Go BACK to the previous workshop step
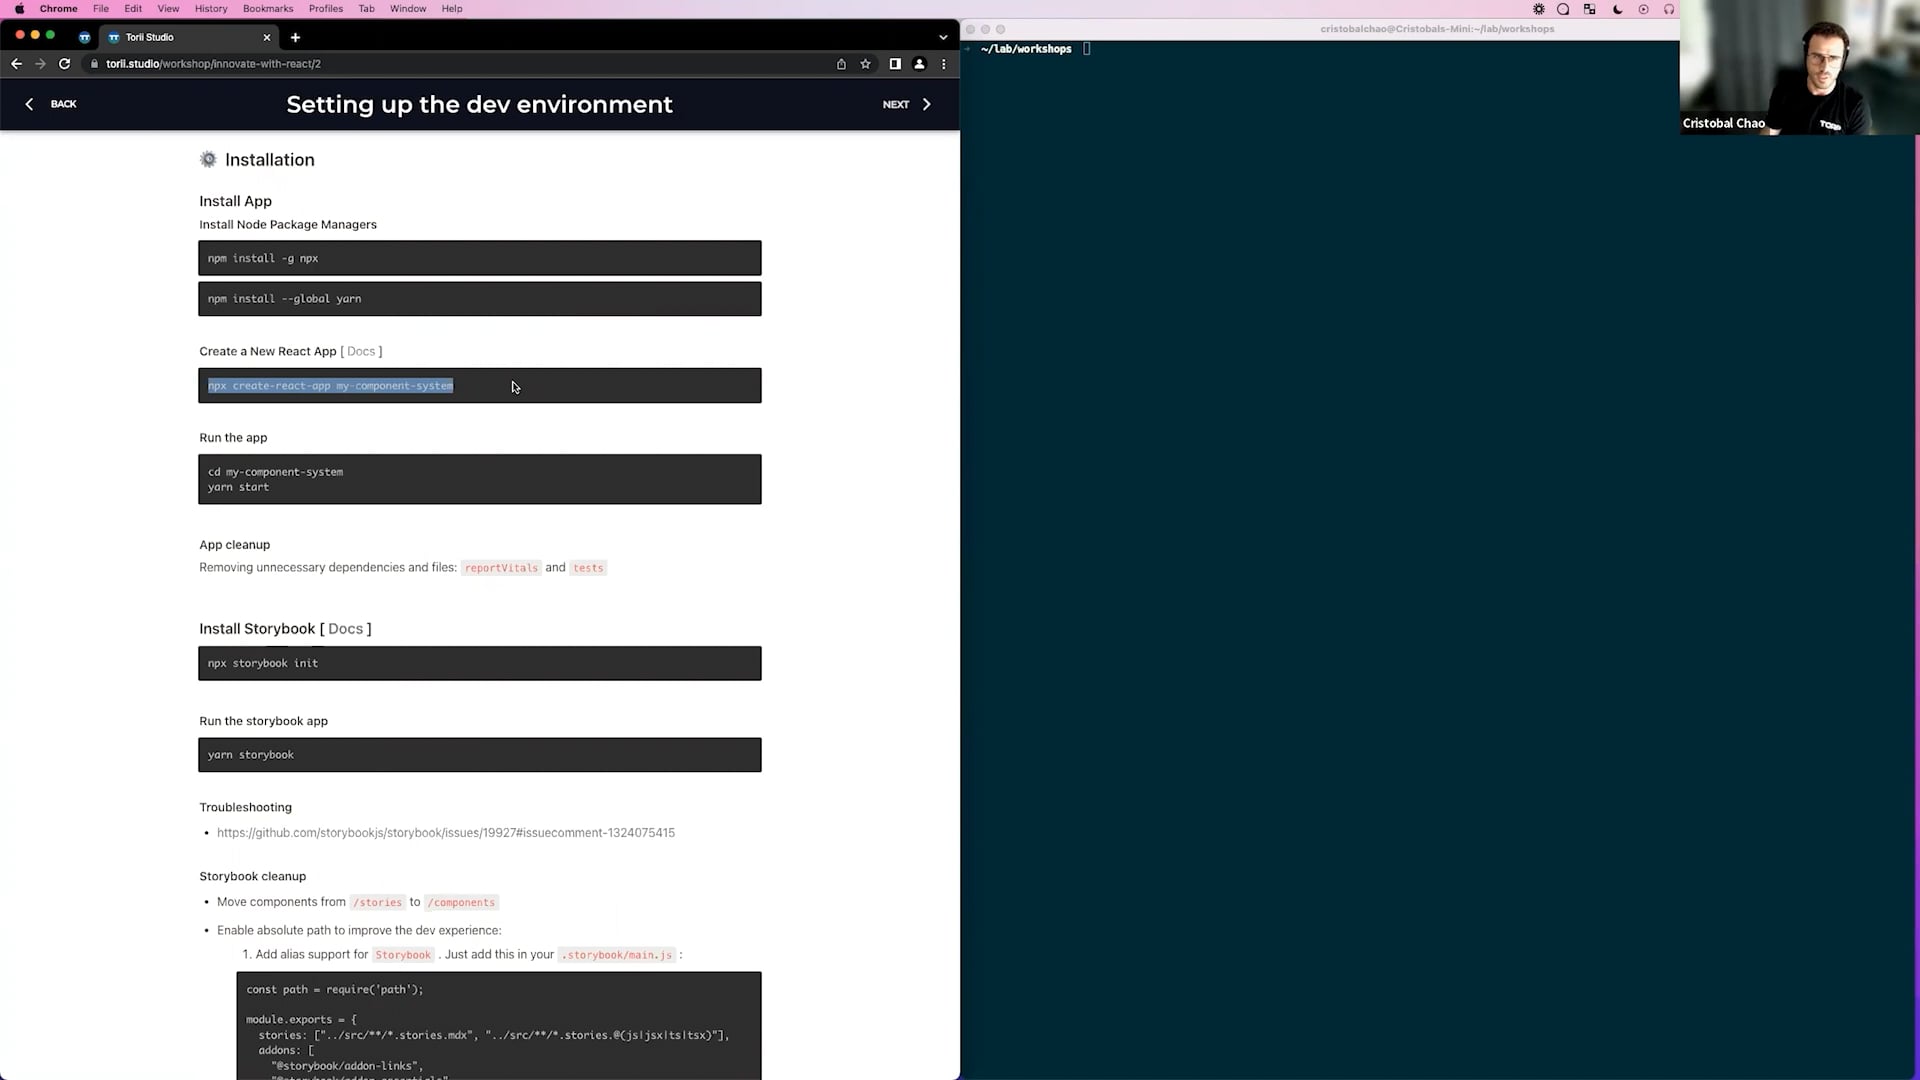 [x=52, y=104]
